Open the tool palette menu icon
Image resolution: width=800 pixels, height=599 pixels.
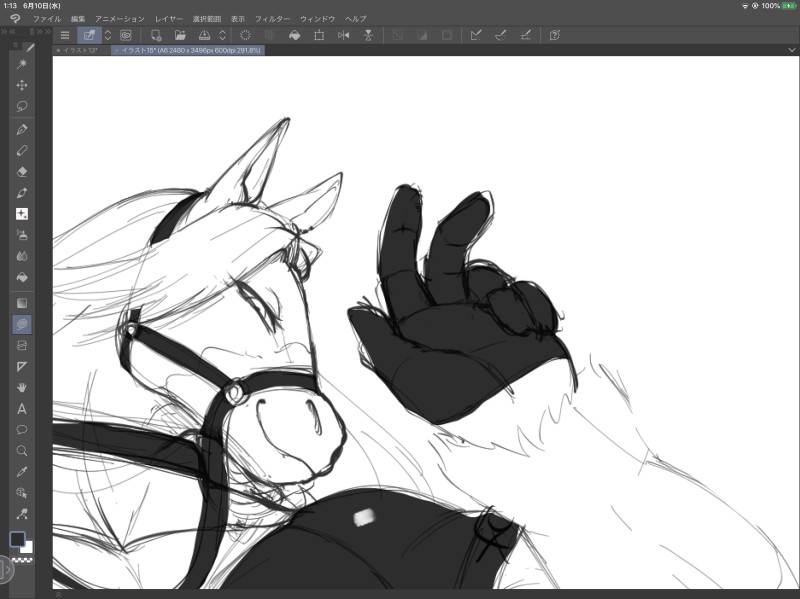coord(16,45)
